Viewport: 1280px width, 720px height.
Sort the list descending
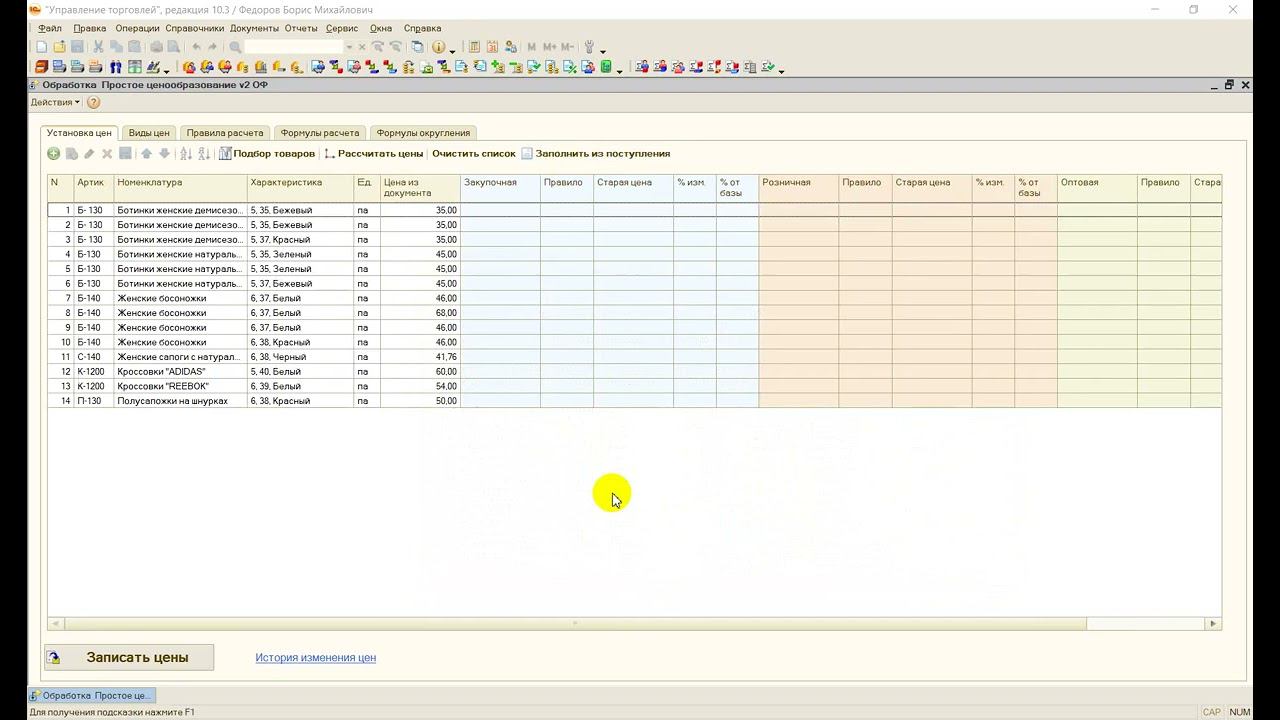click(204, 154)
